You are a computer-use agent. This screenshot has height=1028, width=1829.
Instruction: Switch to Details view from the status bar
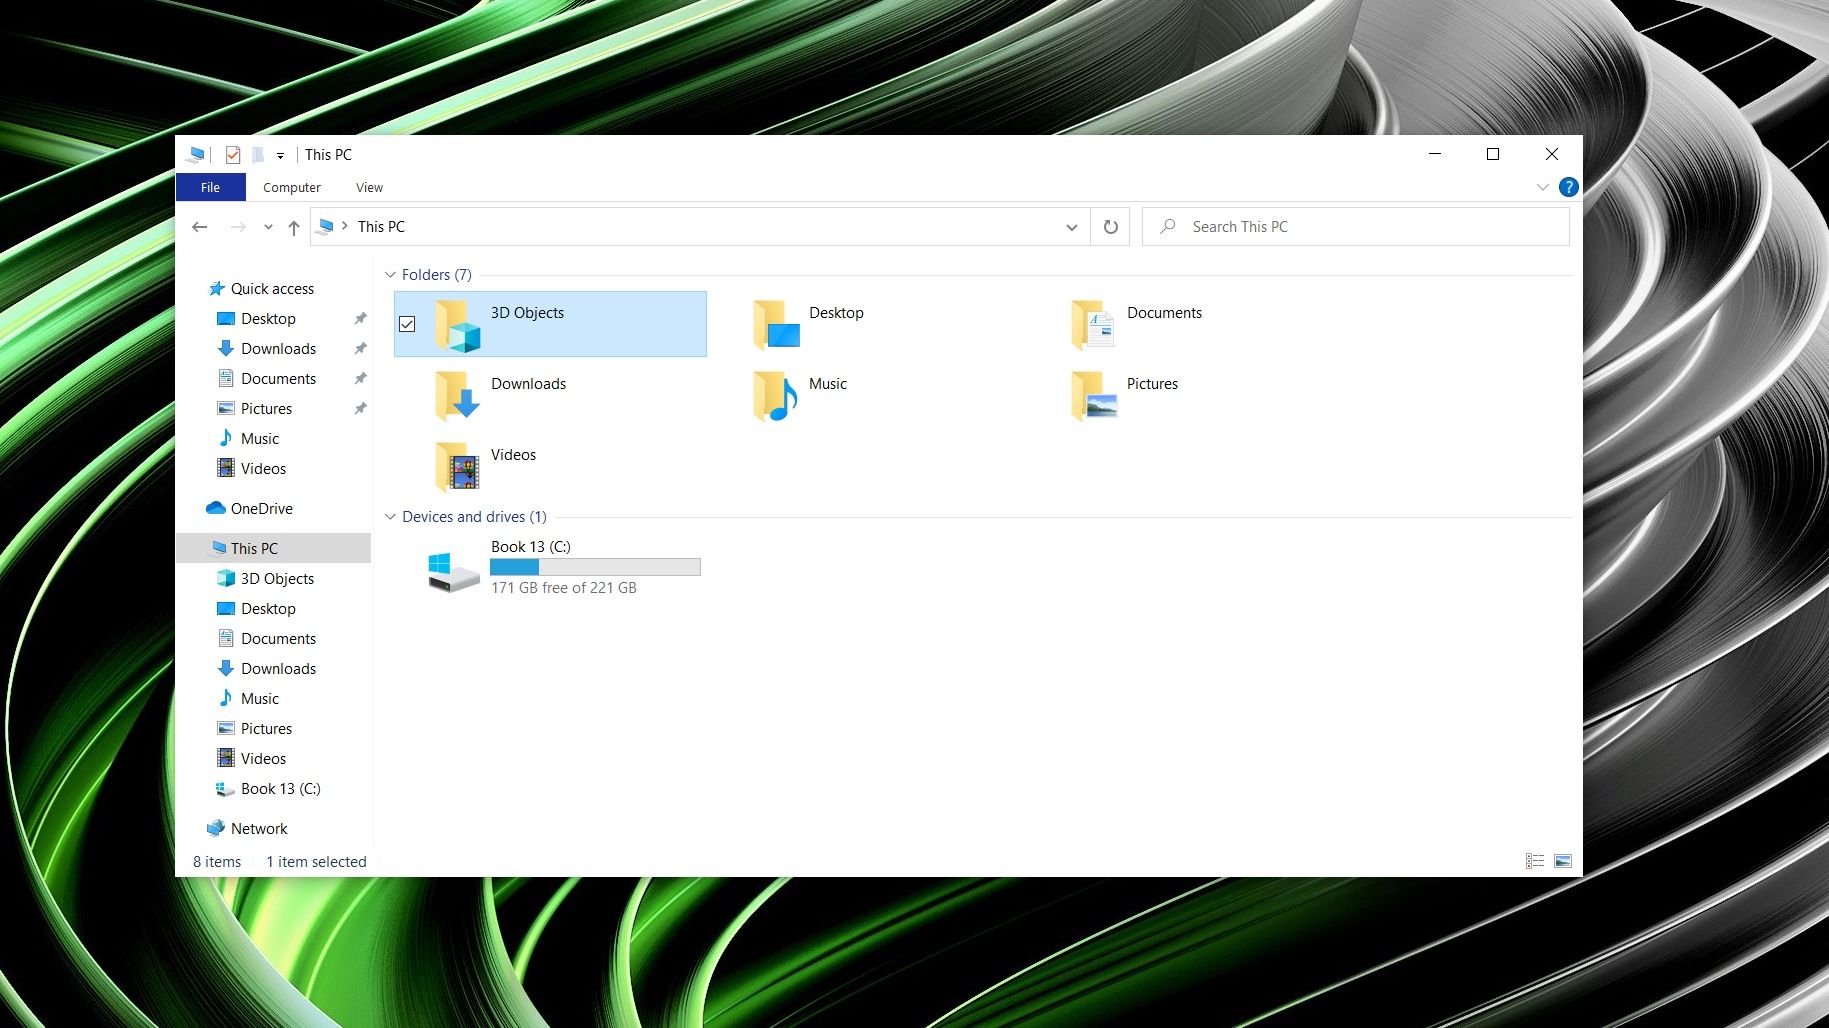[1534, 860]
